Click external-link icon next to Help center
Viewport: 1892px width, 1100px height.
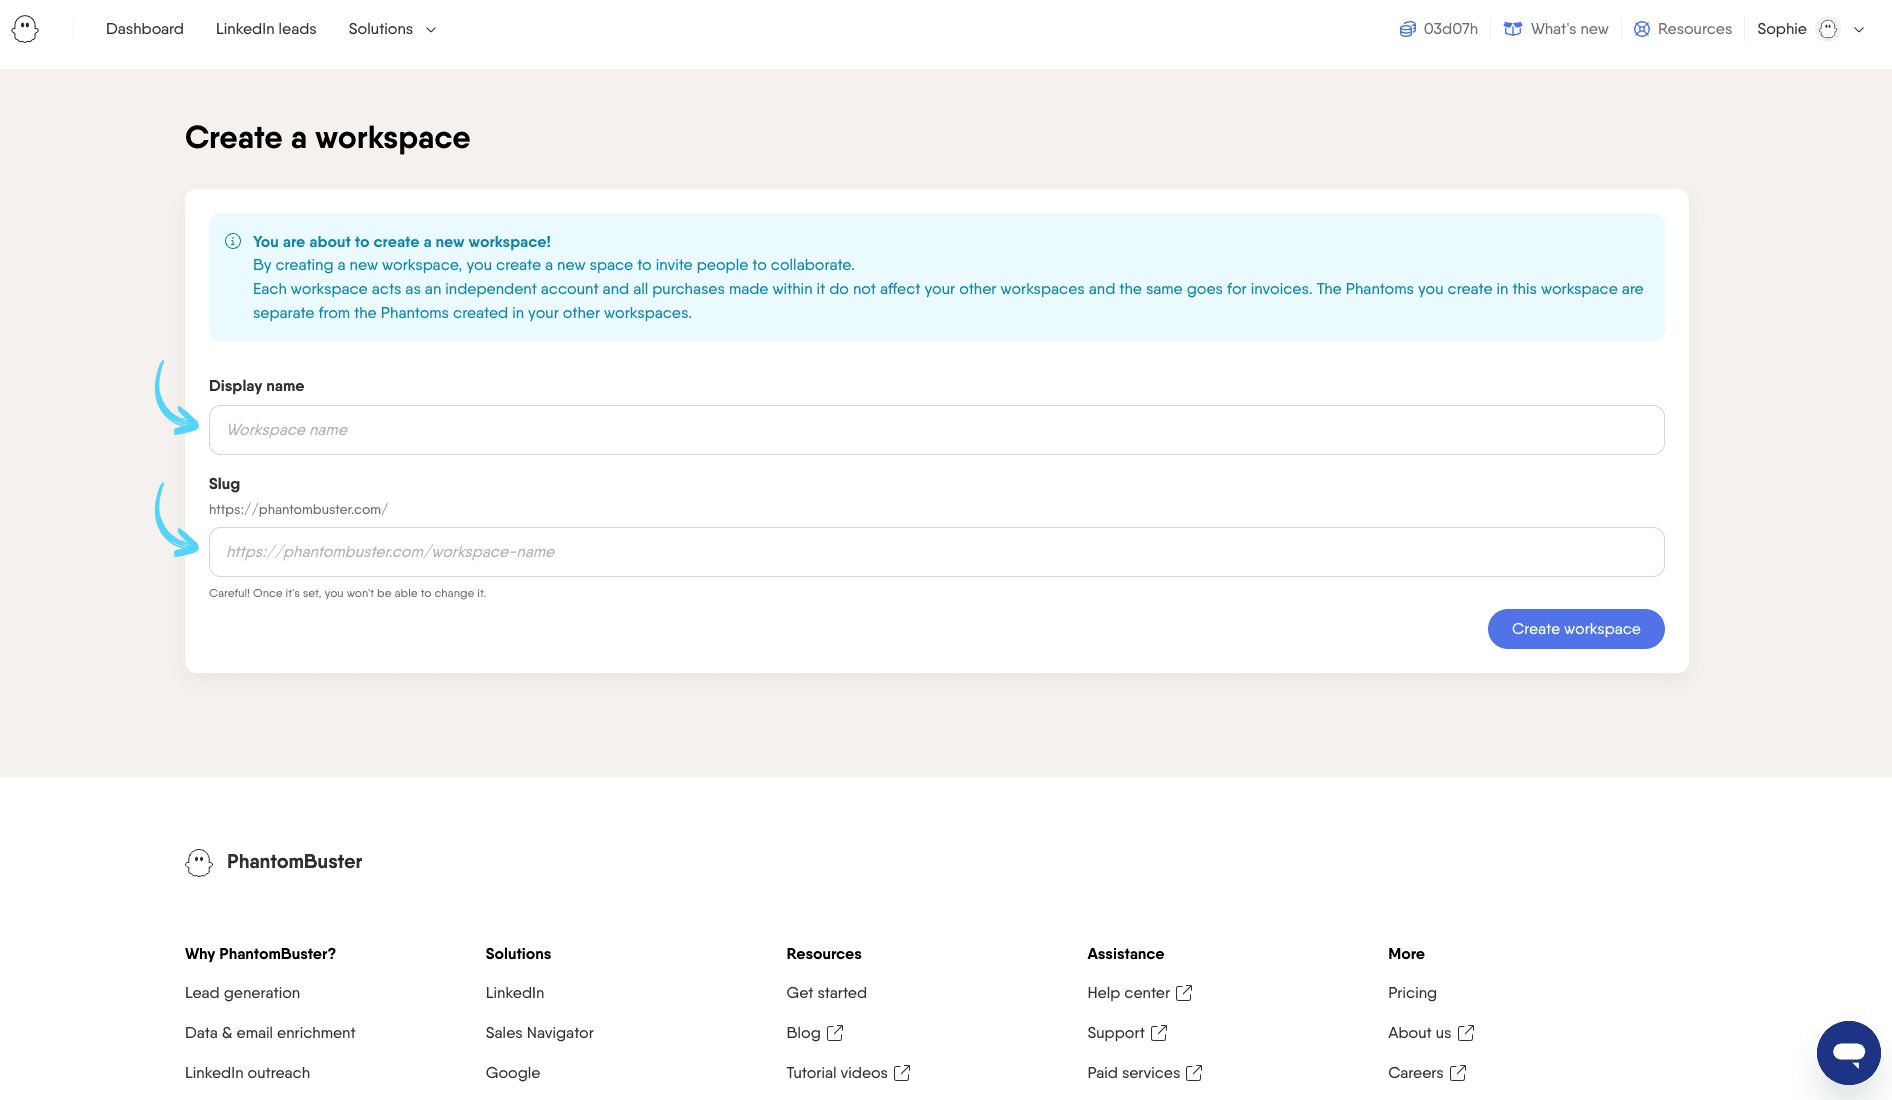point(1184,993)
